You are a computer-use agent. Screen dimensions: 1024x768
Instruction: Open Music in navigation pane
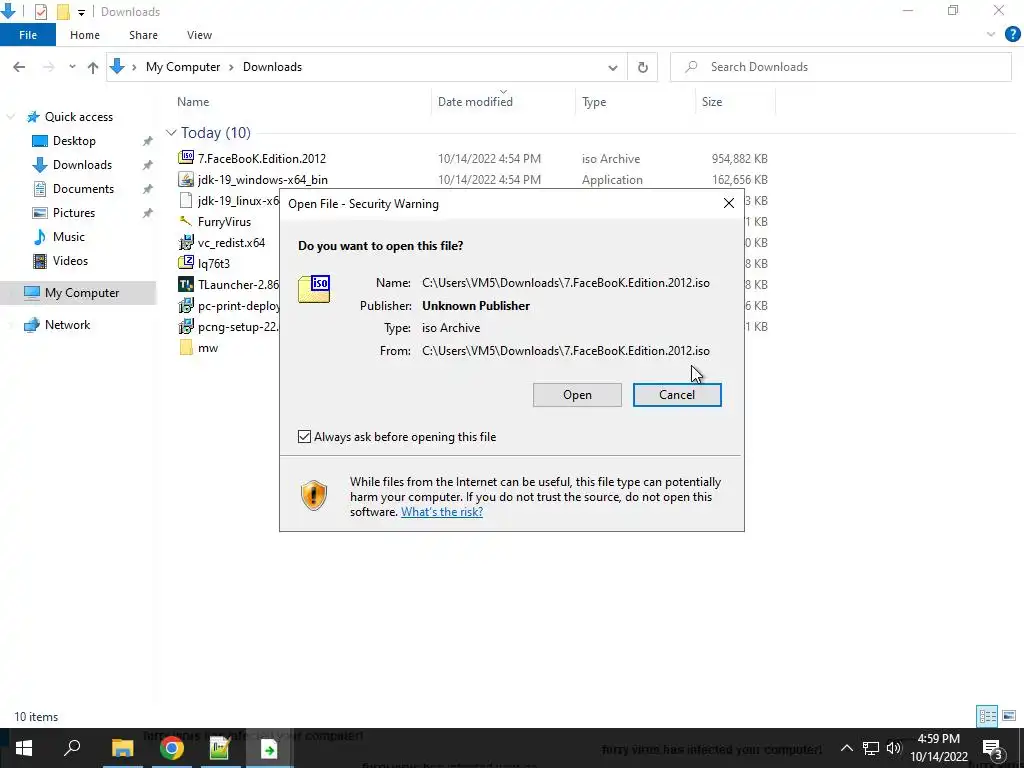69,237
